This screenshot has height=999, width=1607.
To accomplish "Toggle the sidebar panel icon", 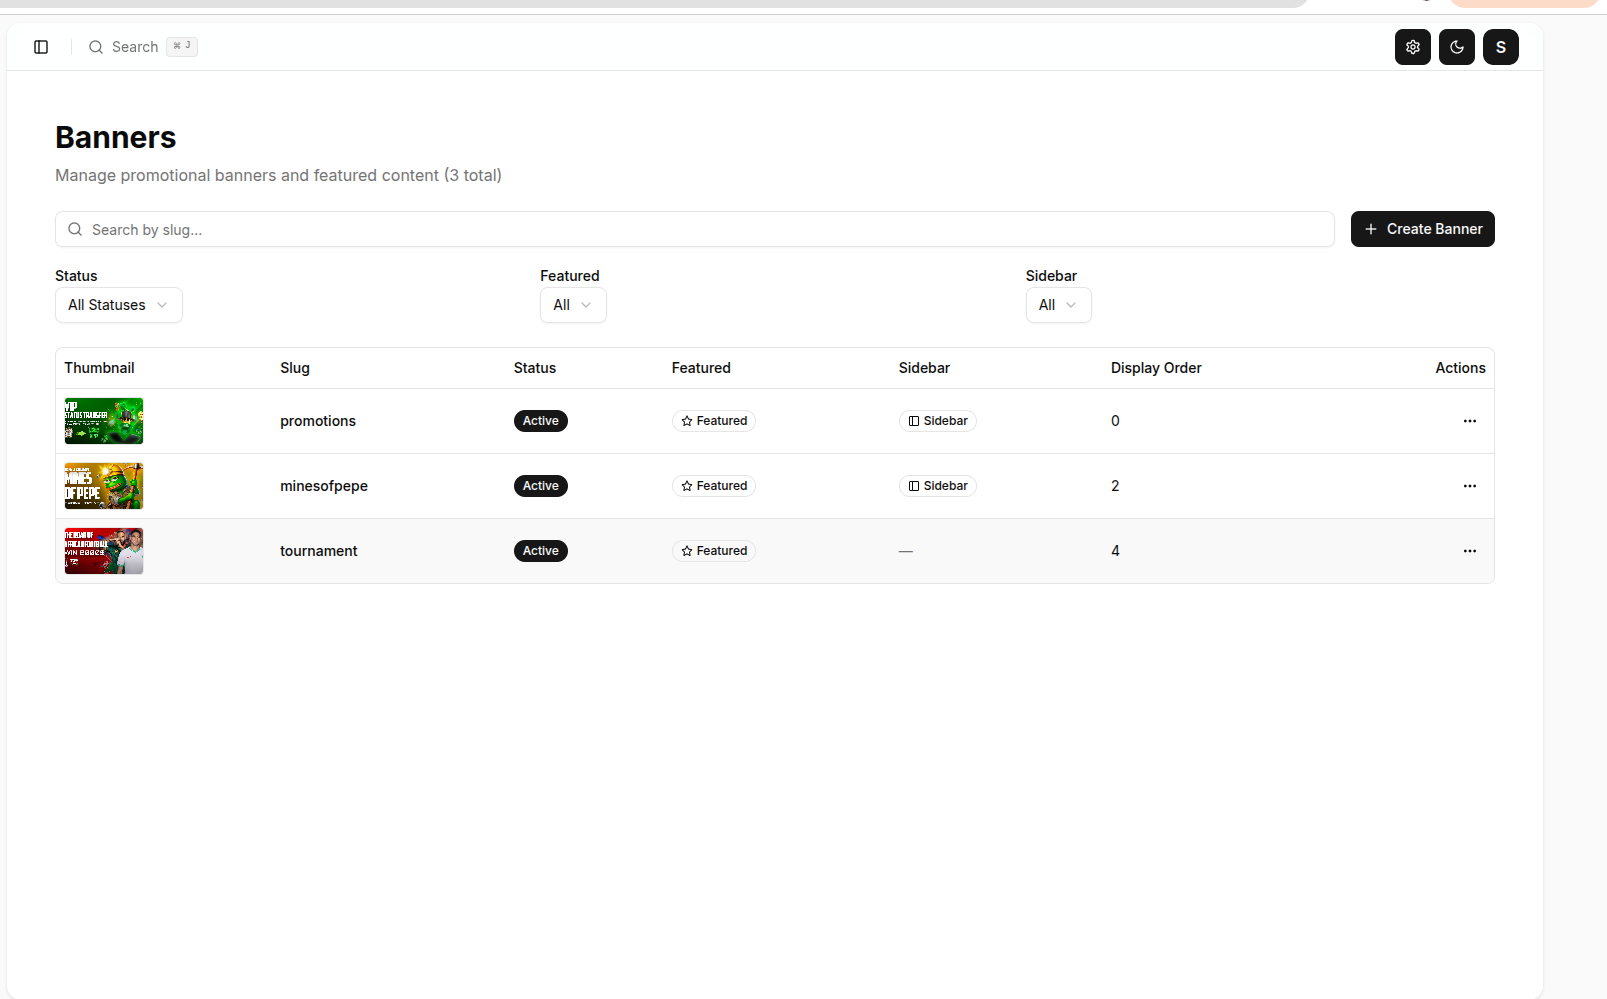I will point(41,47).
